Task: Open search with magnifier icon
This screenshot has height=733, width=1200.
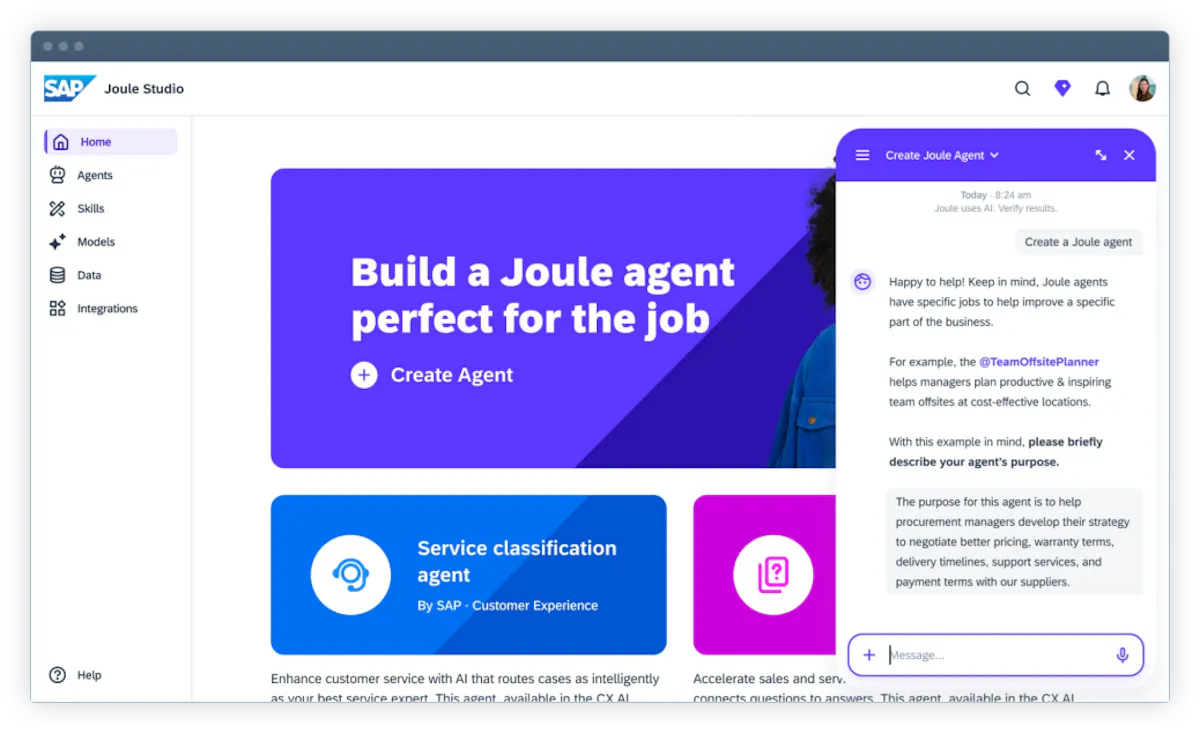Action: [x=1022, y=88]
